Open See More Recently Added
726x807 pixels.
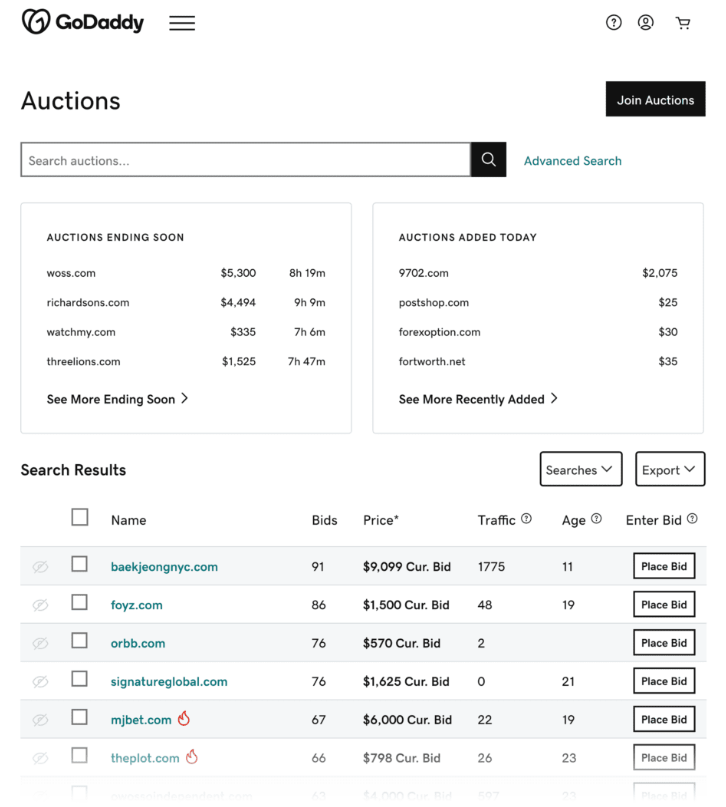(x=478, y=399)
